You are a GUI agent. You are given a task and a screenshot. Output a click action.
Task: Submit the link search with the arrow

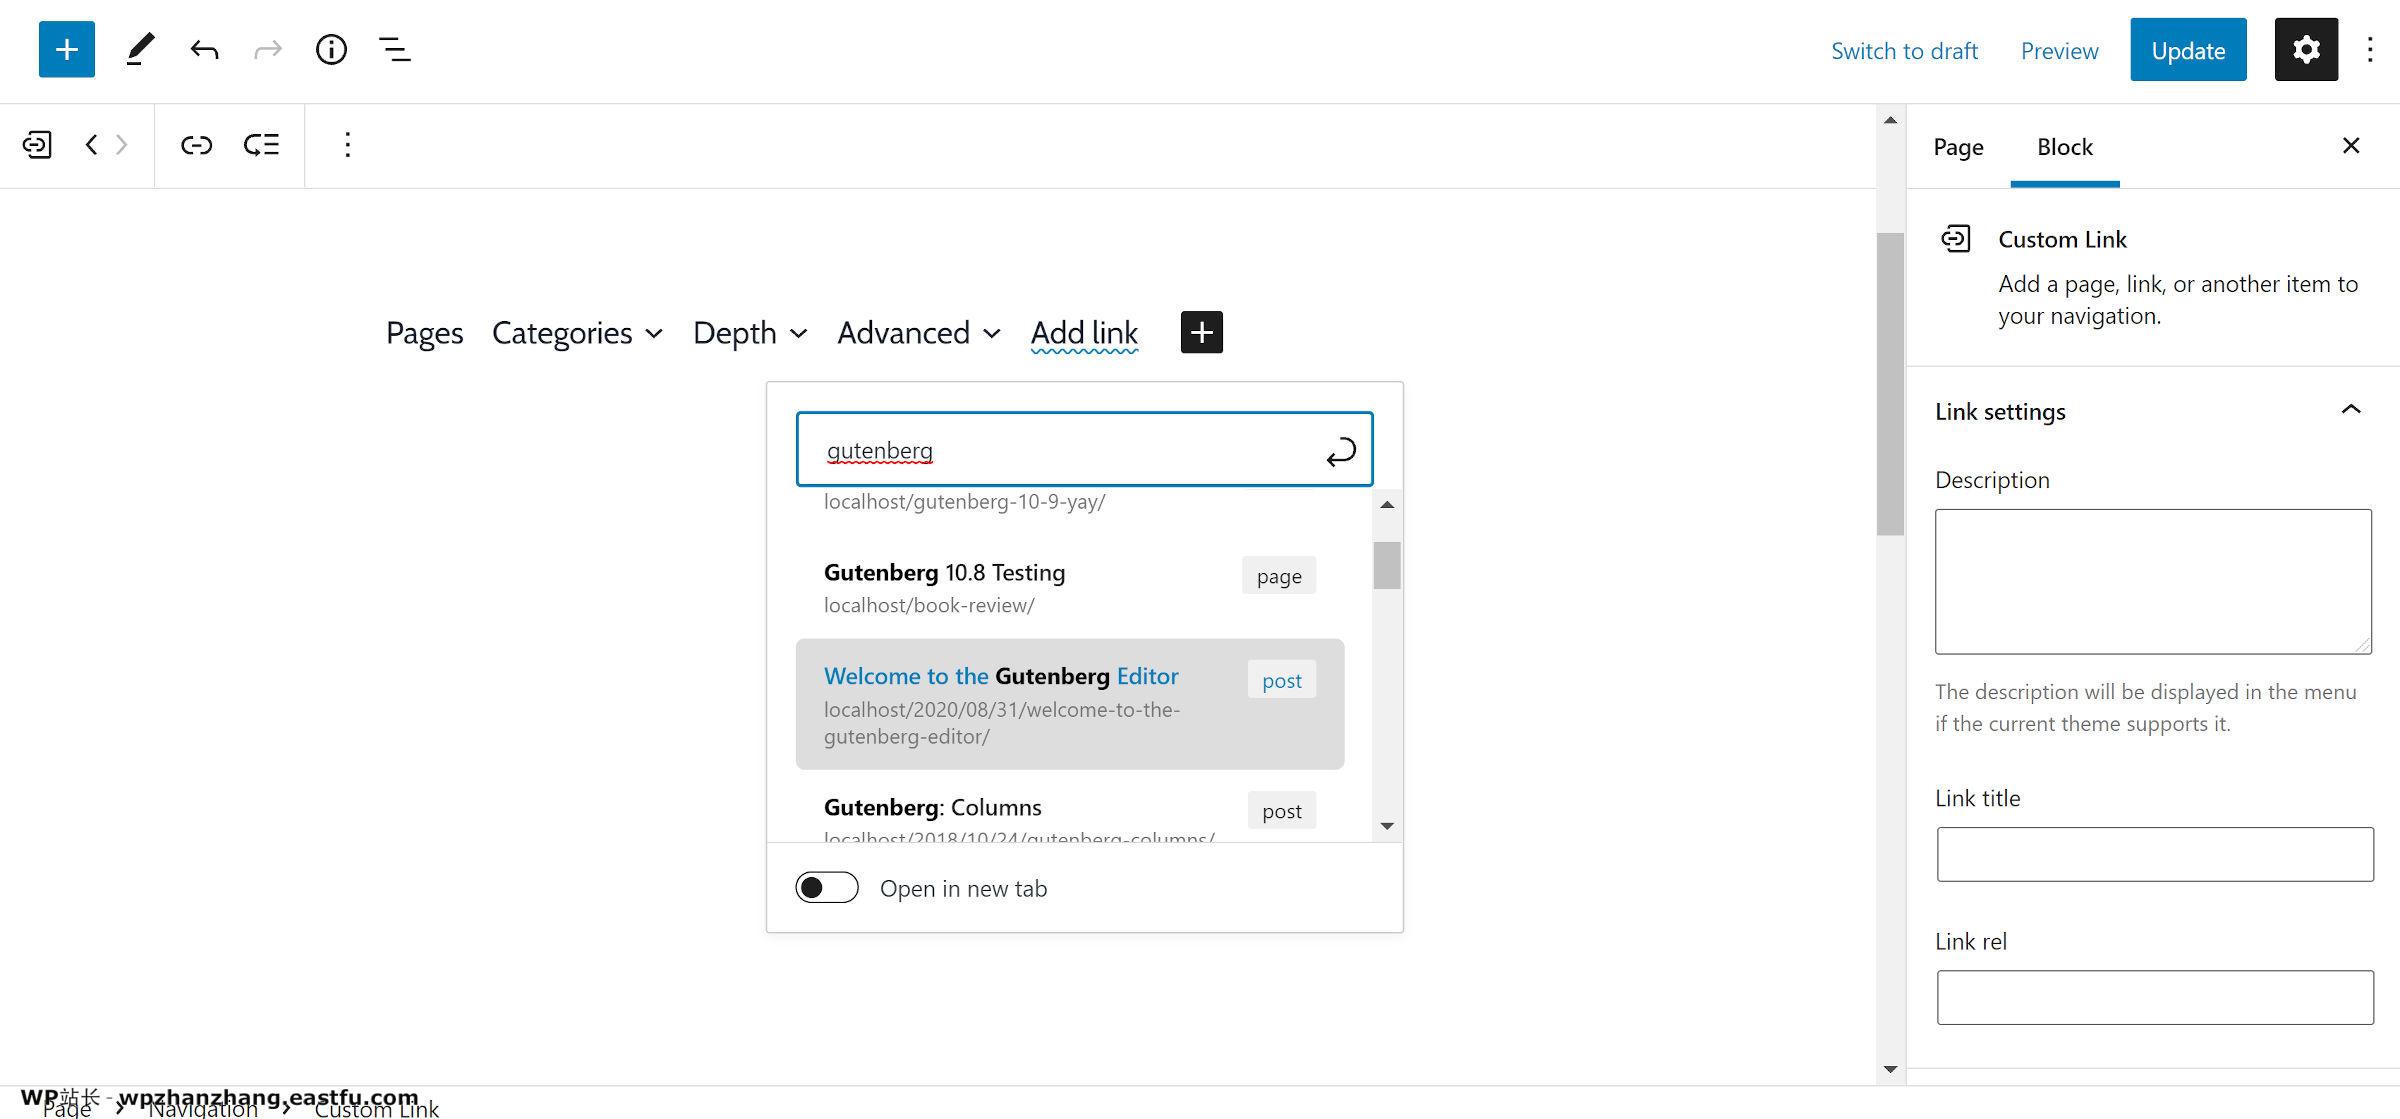[x=1341, y=452]
